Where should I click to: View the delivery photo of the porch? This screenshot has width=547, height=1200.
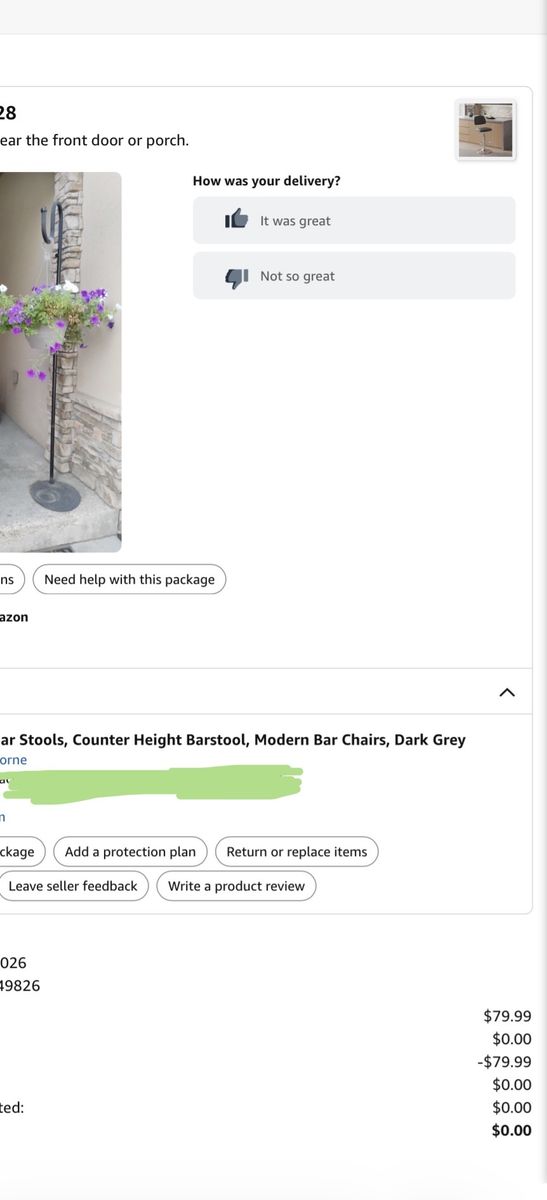tap(60, 362)
